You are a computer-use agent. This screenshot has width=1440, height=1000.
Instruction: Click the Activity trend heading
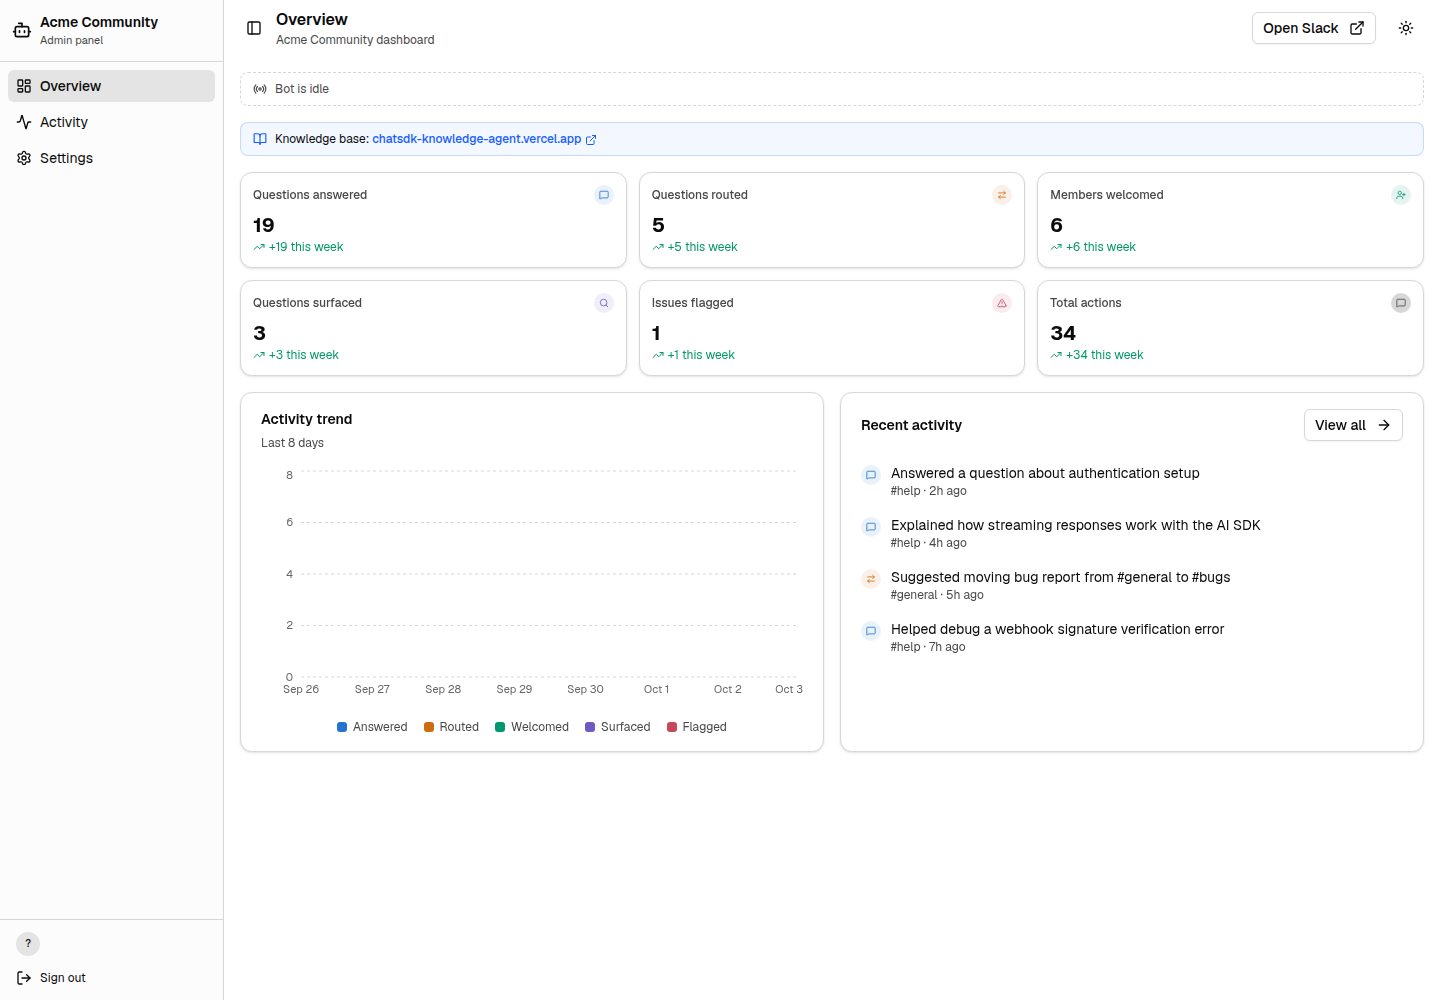pyautogui.click(x=307, y=419)
